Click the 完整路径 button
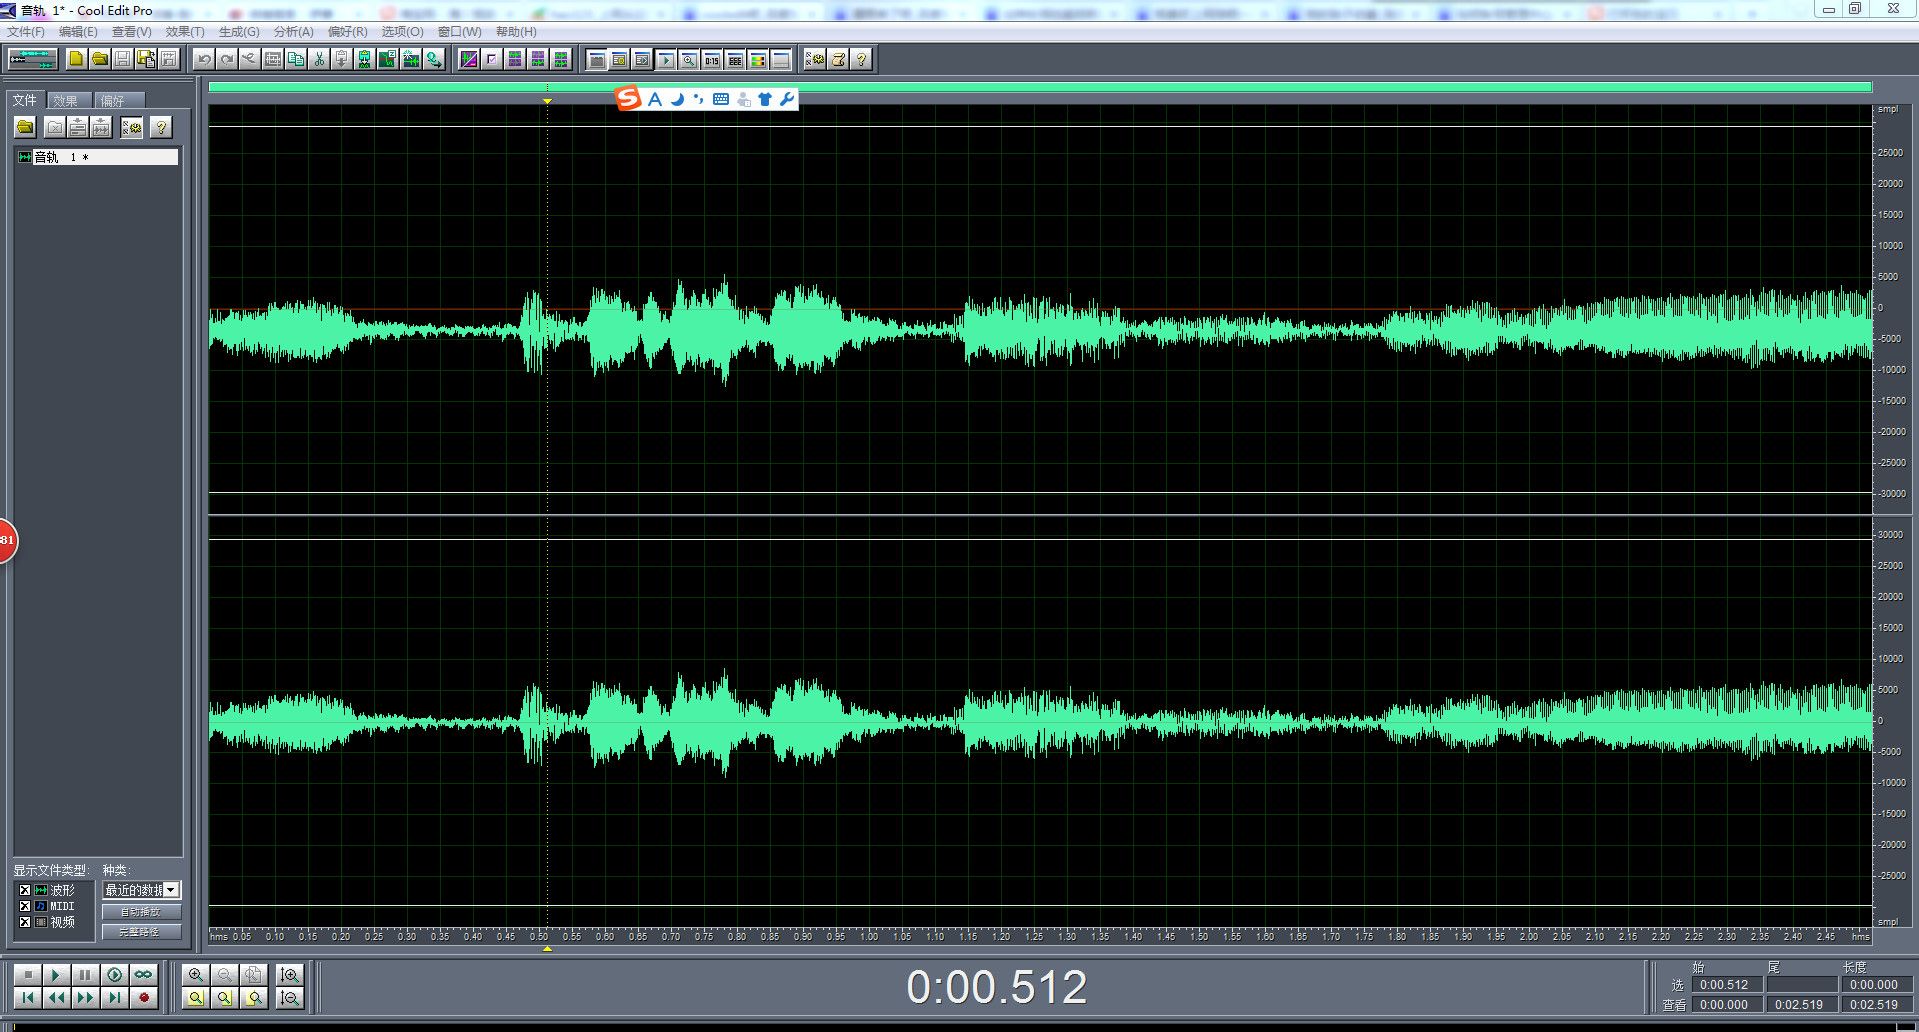Image resolution: width=1919 pixels, height=1032 pixels. coord(141,932)
